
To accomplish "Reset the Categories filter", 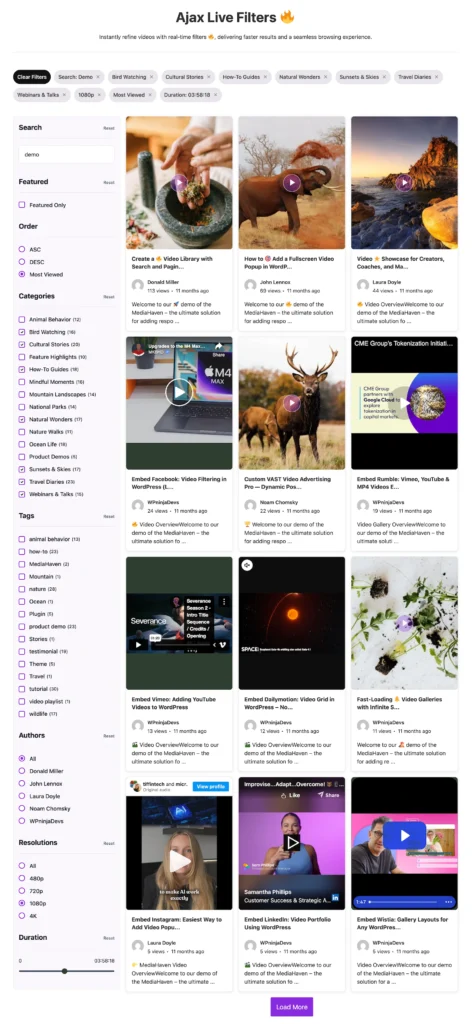I will click(x=108, y=297).
